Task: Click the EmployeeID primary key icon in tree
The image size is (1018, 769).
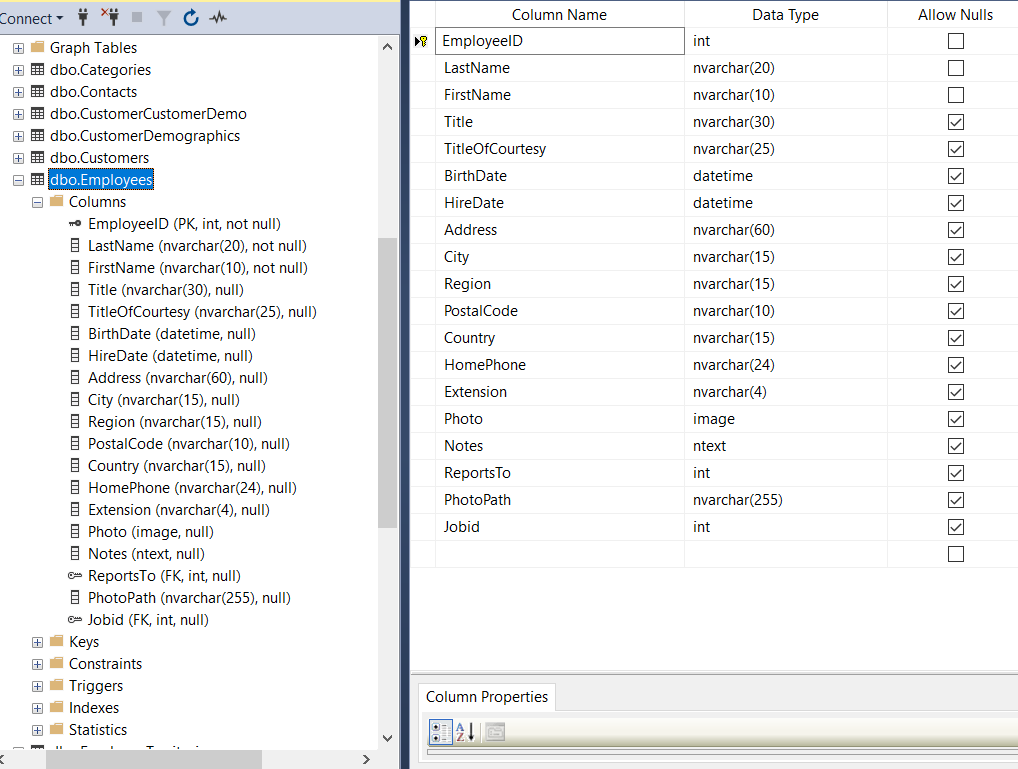Action: click(75, 224)
